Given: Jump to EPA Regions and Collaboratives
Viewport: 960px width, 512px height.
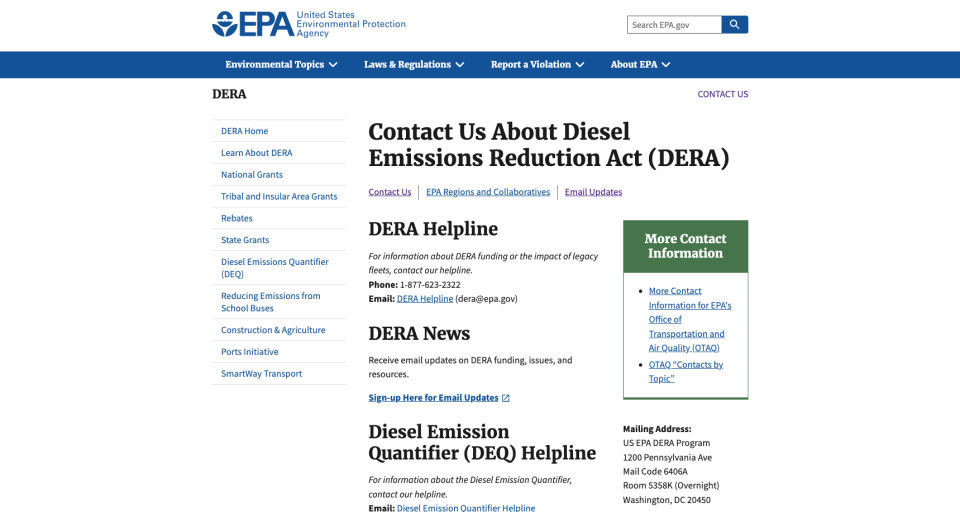Looking at the screenshot, I should (488, 192).
